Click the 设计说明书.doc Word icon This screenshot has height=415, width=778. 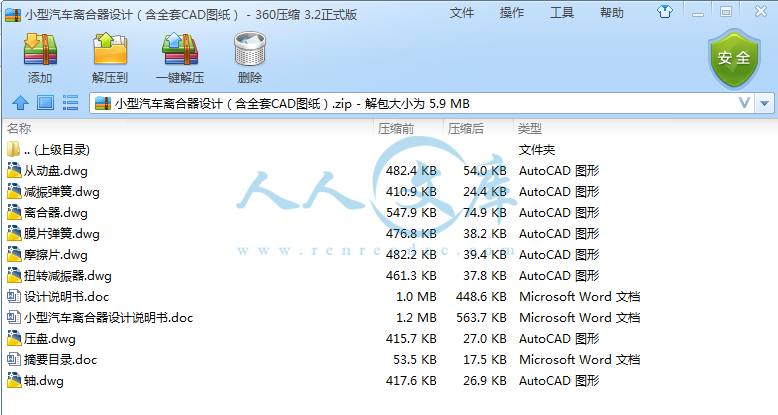coord(14,297)
